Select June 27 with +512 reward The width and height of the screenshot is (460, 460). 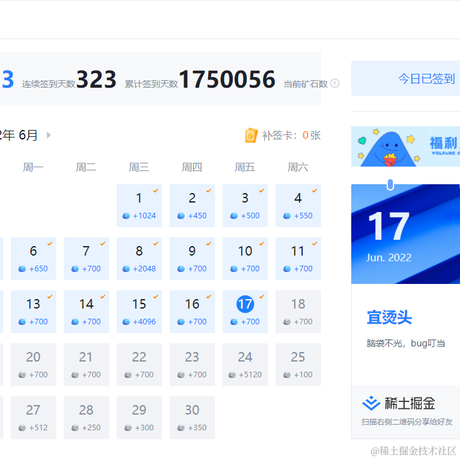pyautogui.click(x=33, y=418)
